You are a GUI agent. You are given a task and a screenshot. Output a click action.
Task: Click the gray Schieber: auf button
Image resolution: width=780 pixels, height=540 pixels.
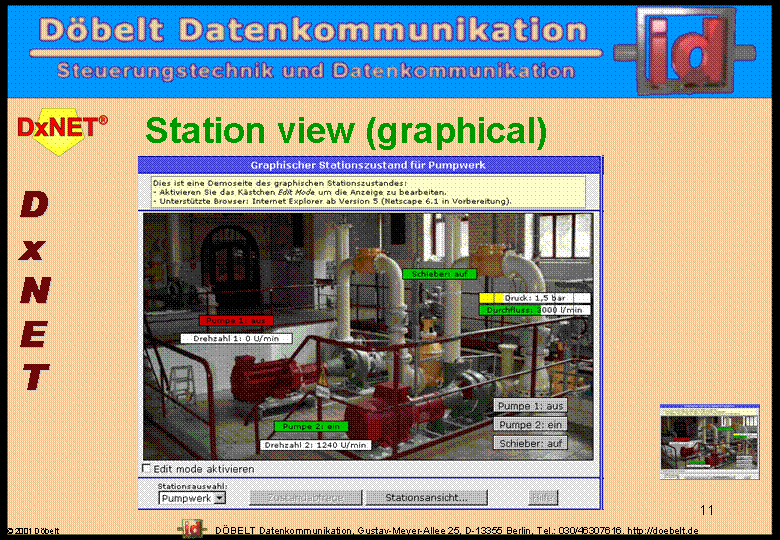pyautogui.click(x=530, y=443)
